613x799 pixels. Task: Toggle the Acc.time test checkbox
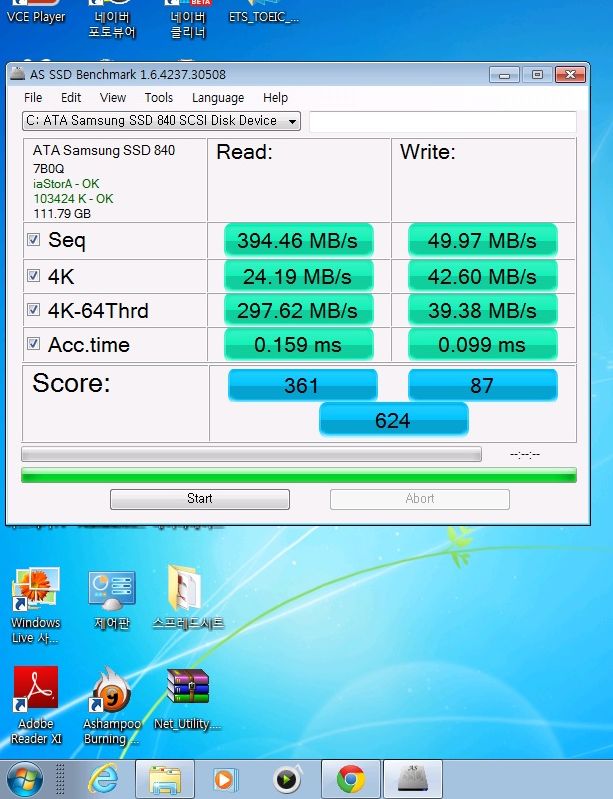tap(34, 343)
